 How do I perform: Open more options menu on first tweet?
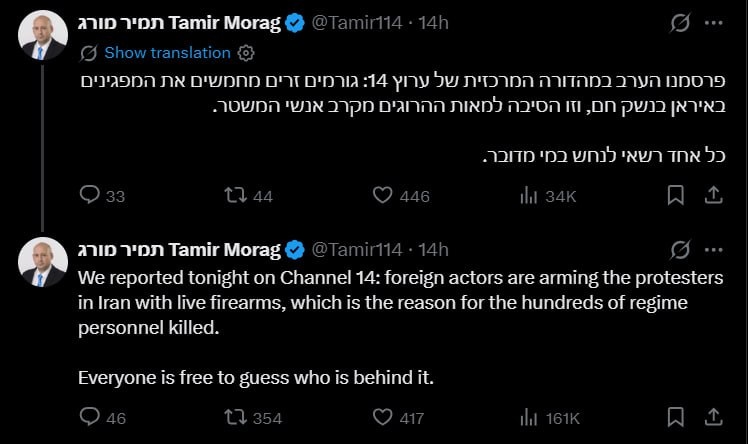[714, 23]
